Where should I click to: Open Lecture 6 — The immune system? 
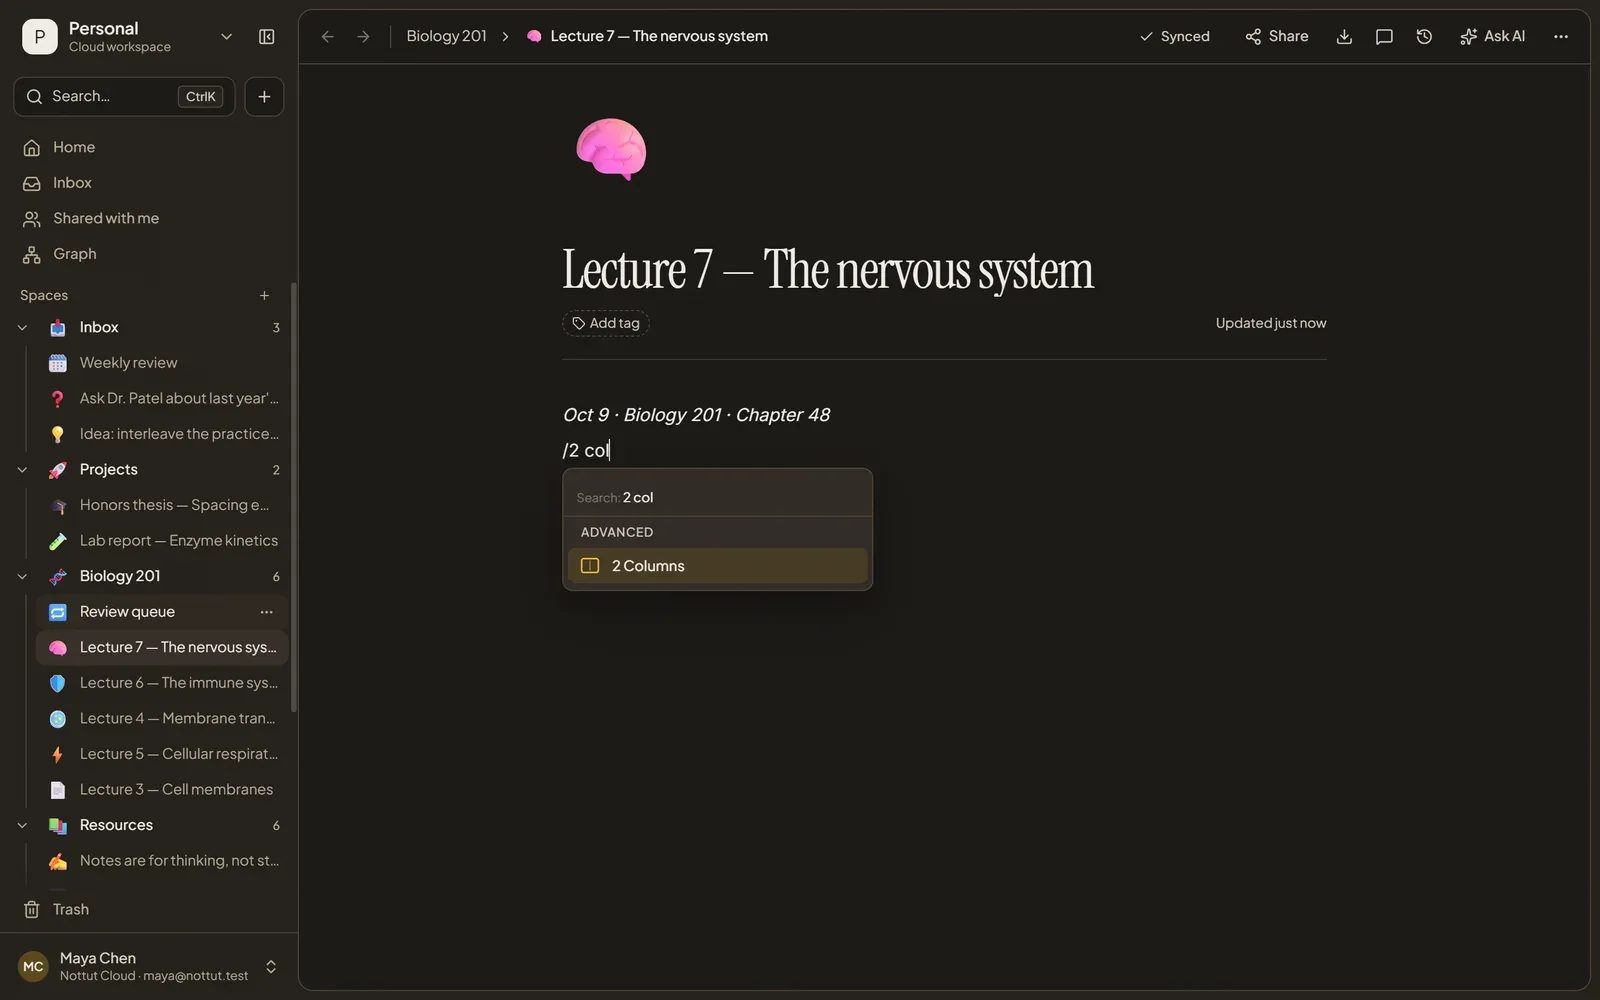tap(162, 683)
